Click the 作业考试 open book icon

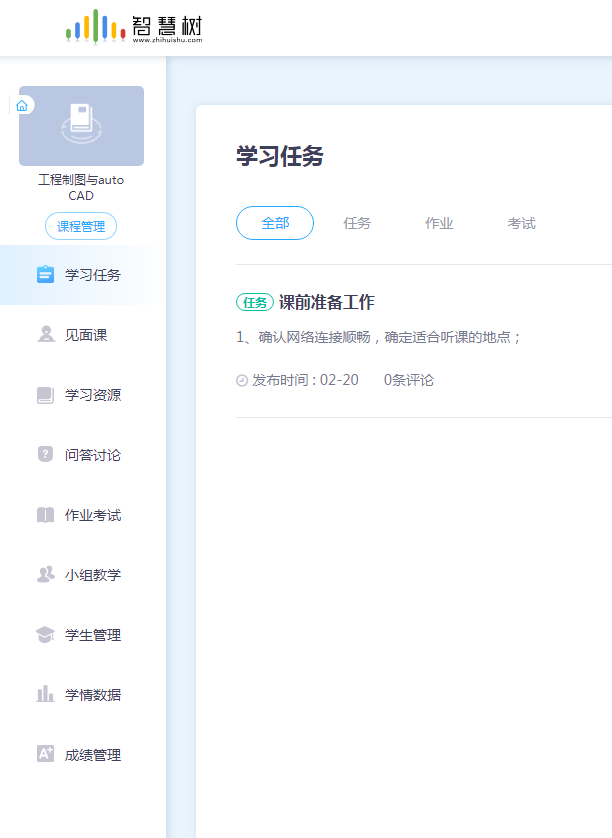(x=45, y=515)
